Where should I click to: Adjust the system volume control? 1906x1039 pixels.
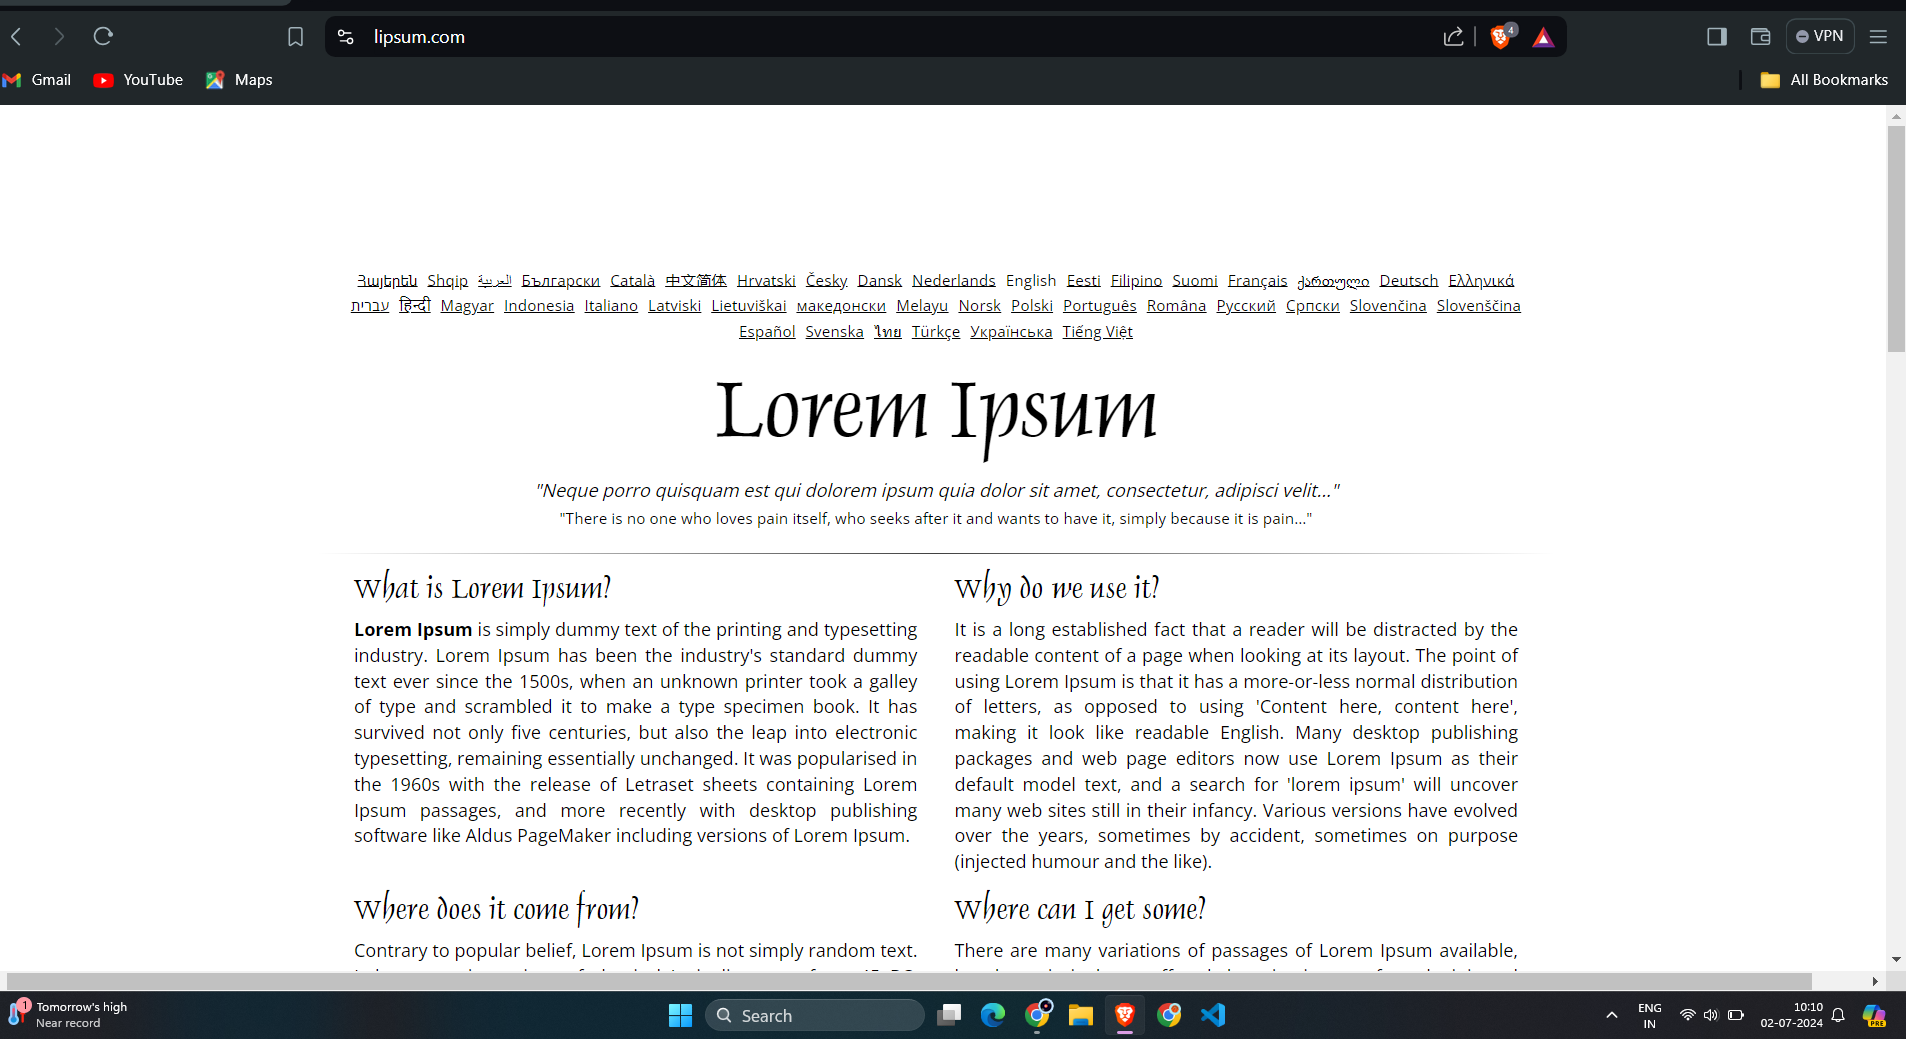[1712, 1014]
